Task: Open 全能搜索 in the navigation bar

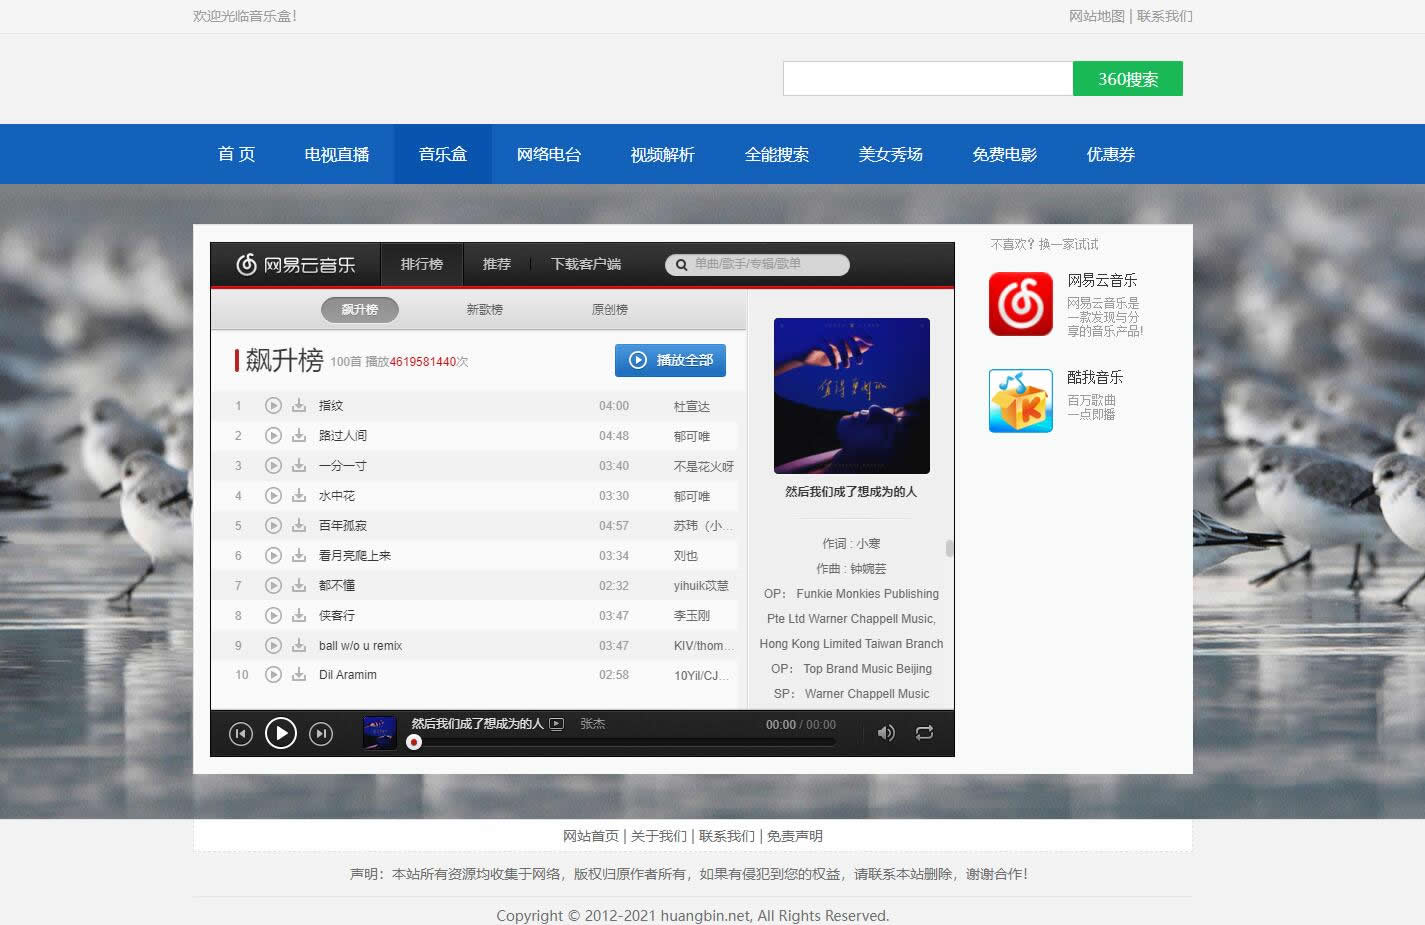Action: (x=777, y=155)
